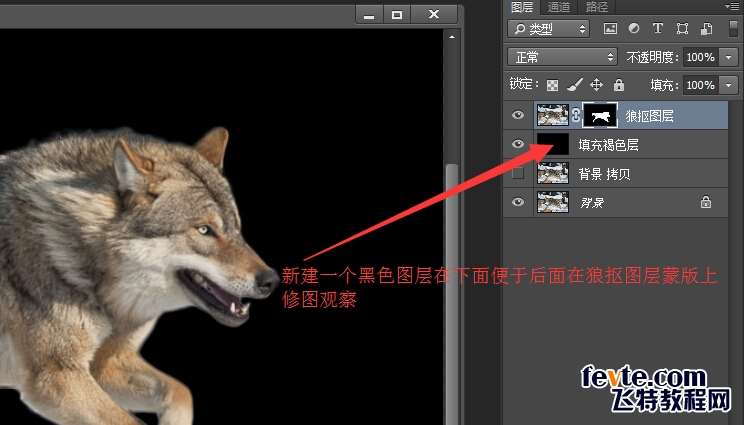Select the layer named 填充褐色层
The width and height of the screenshot is (744, 425).
[x=608, y=145]
